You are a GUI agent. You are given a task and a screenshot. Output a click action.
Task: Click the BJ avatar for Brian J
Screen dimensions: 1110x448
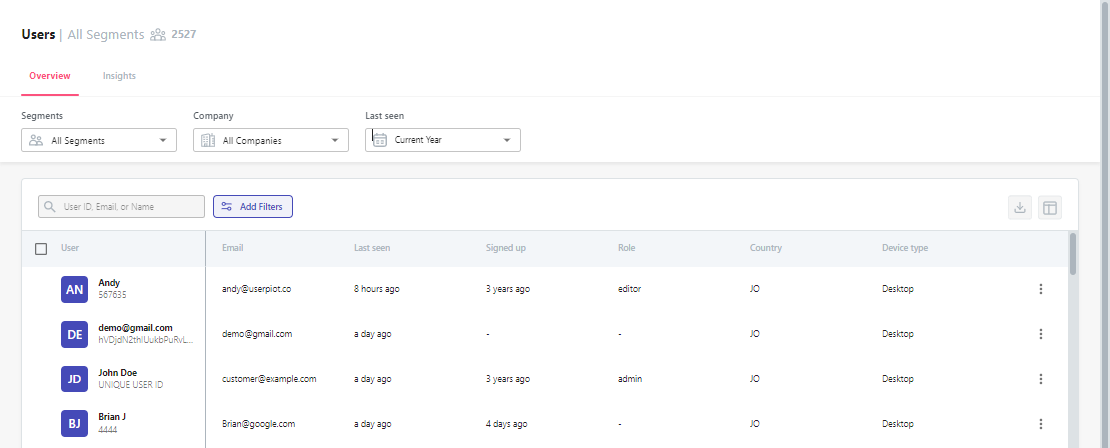pos(74,424)
